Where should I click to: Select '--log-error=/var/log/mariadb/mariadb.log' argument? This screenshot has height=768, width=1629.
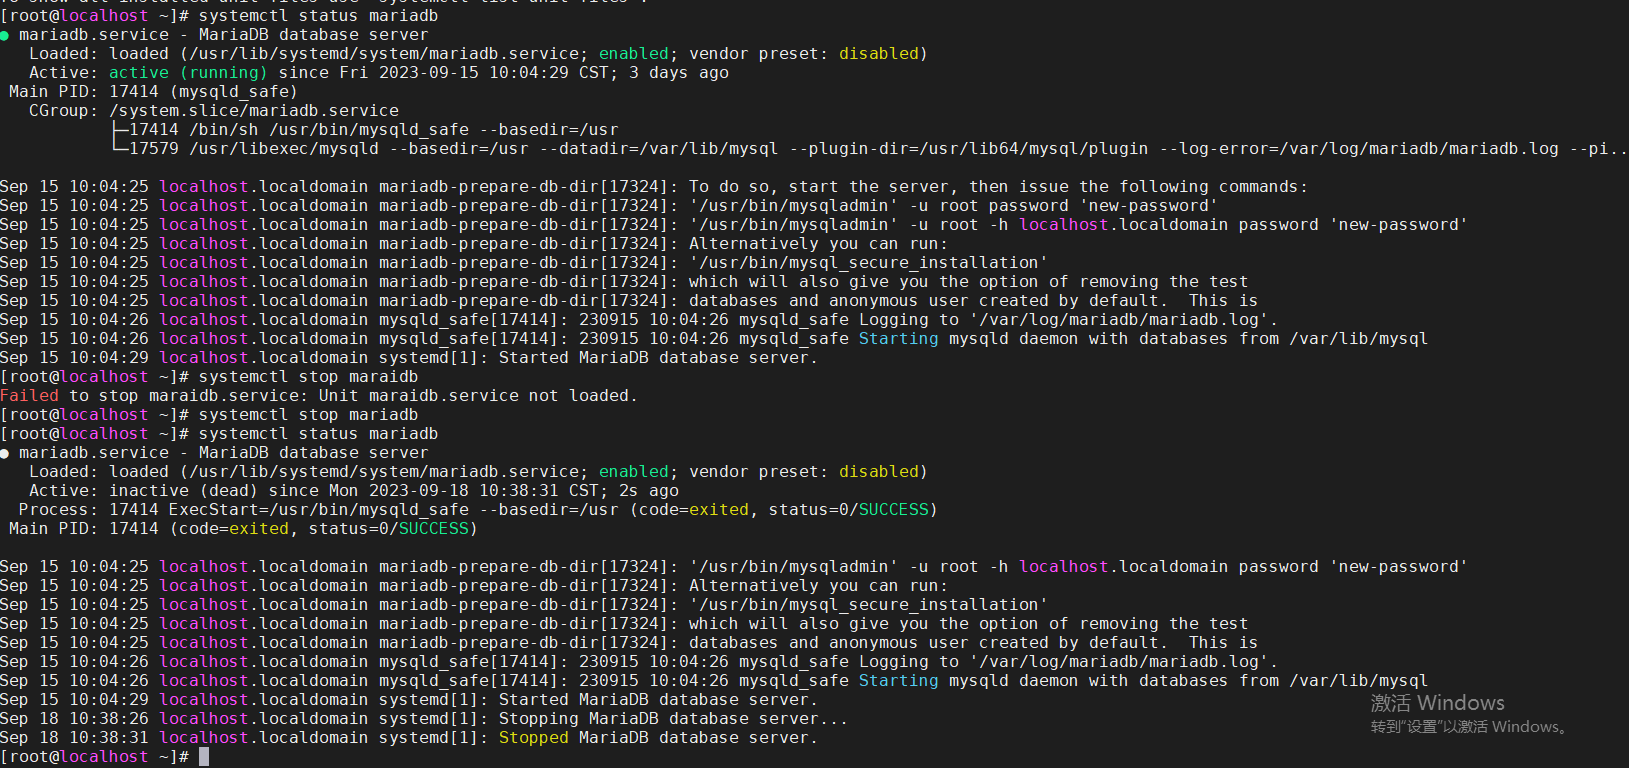(1358, 149)
